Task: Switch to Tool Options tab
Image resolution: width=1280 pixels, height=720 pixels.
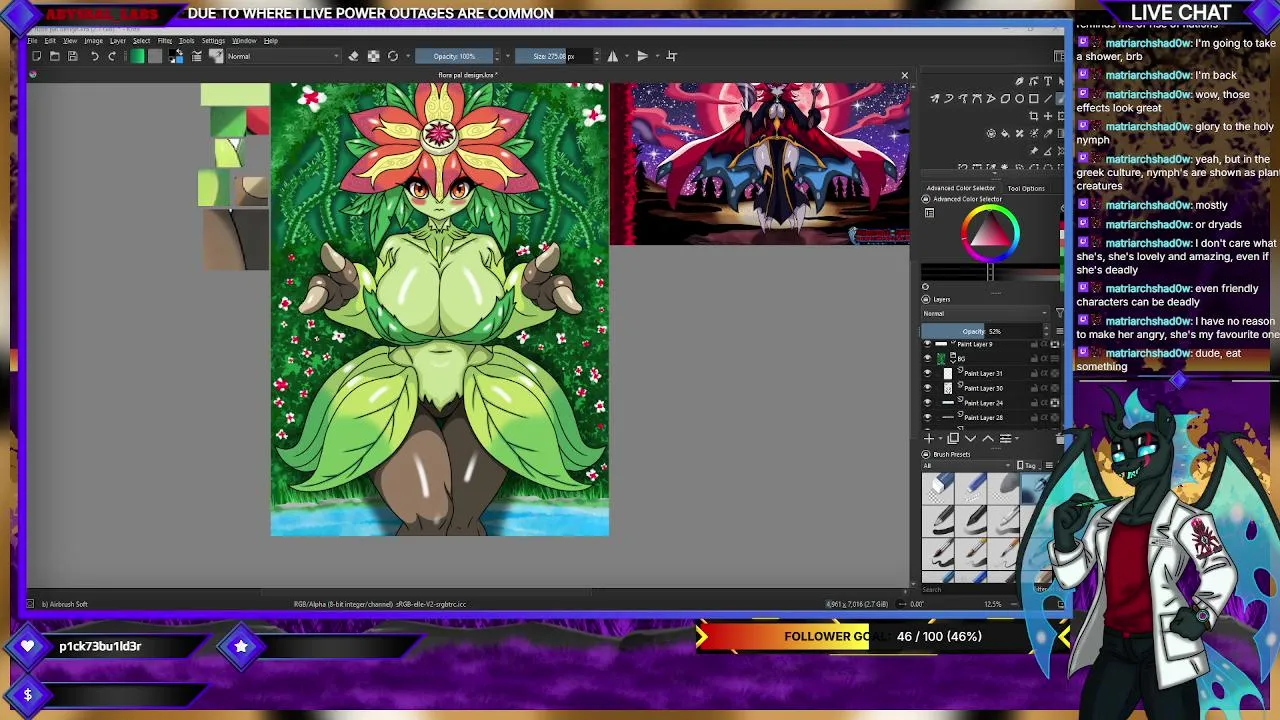Action: (x=1026, y=188)
